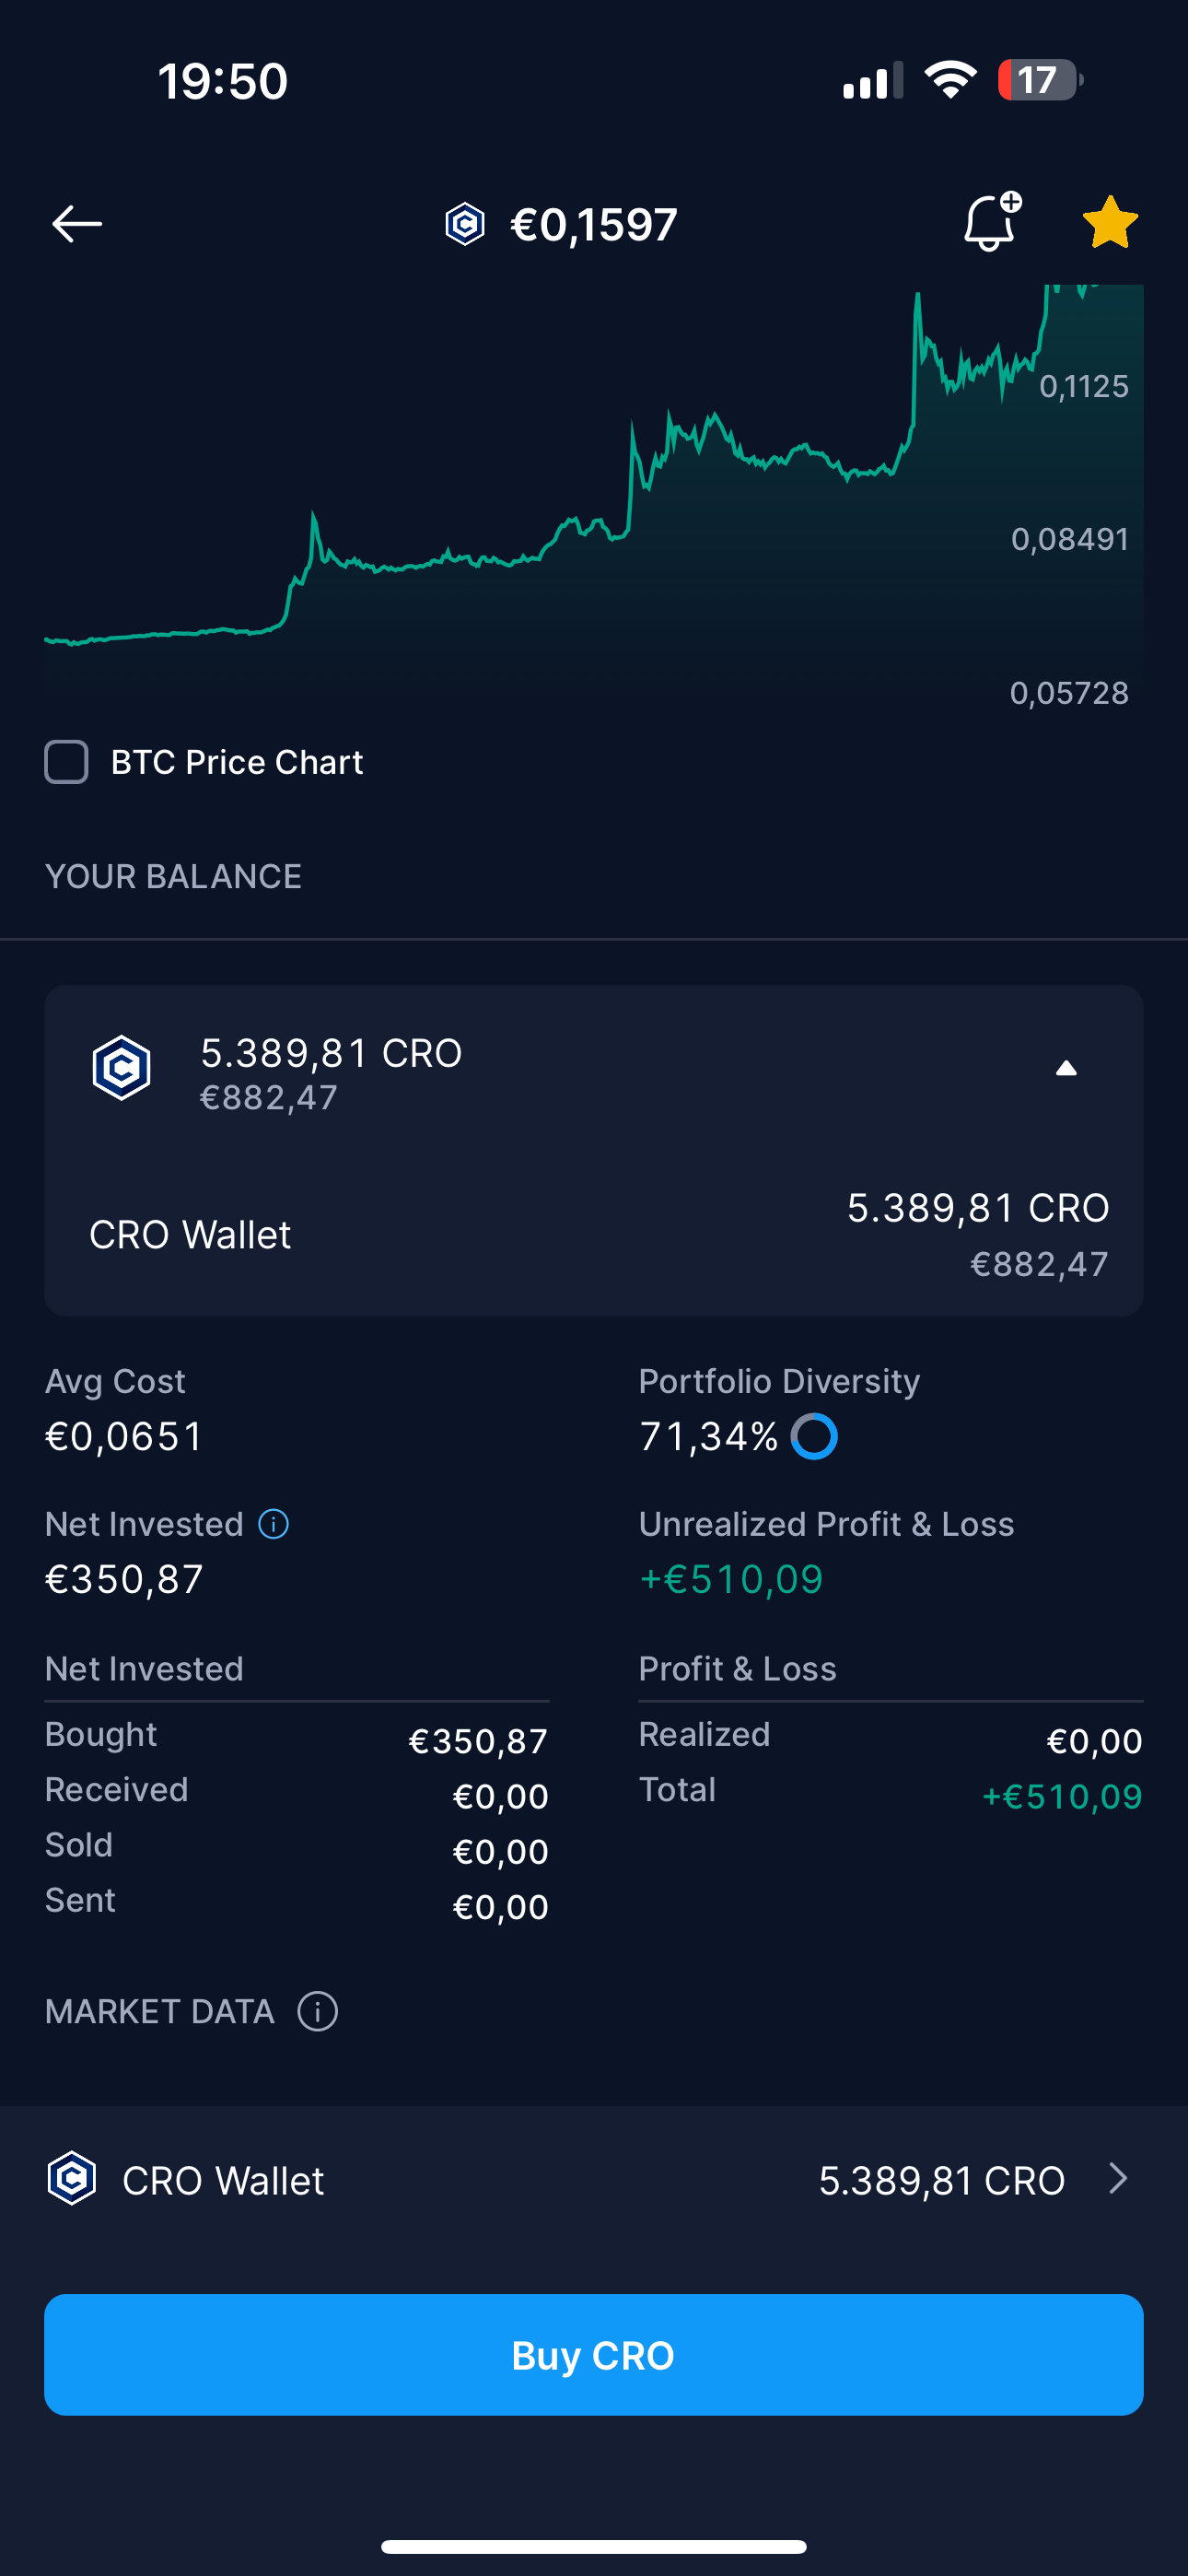This screenshot has width=1188, height=2576.
Task: Tap the Unrealized Profit & Loss value
Action: pos(731,1580)
